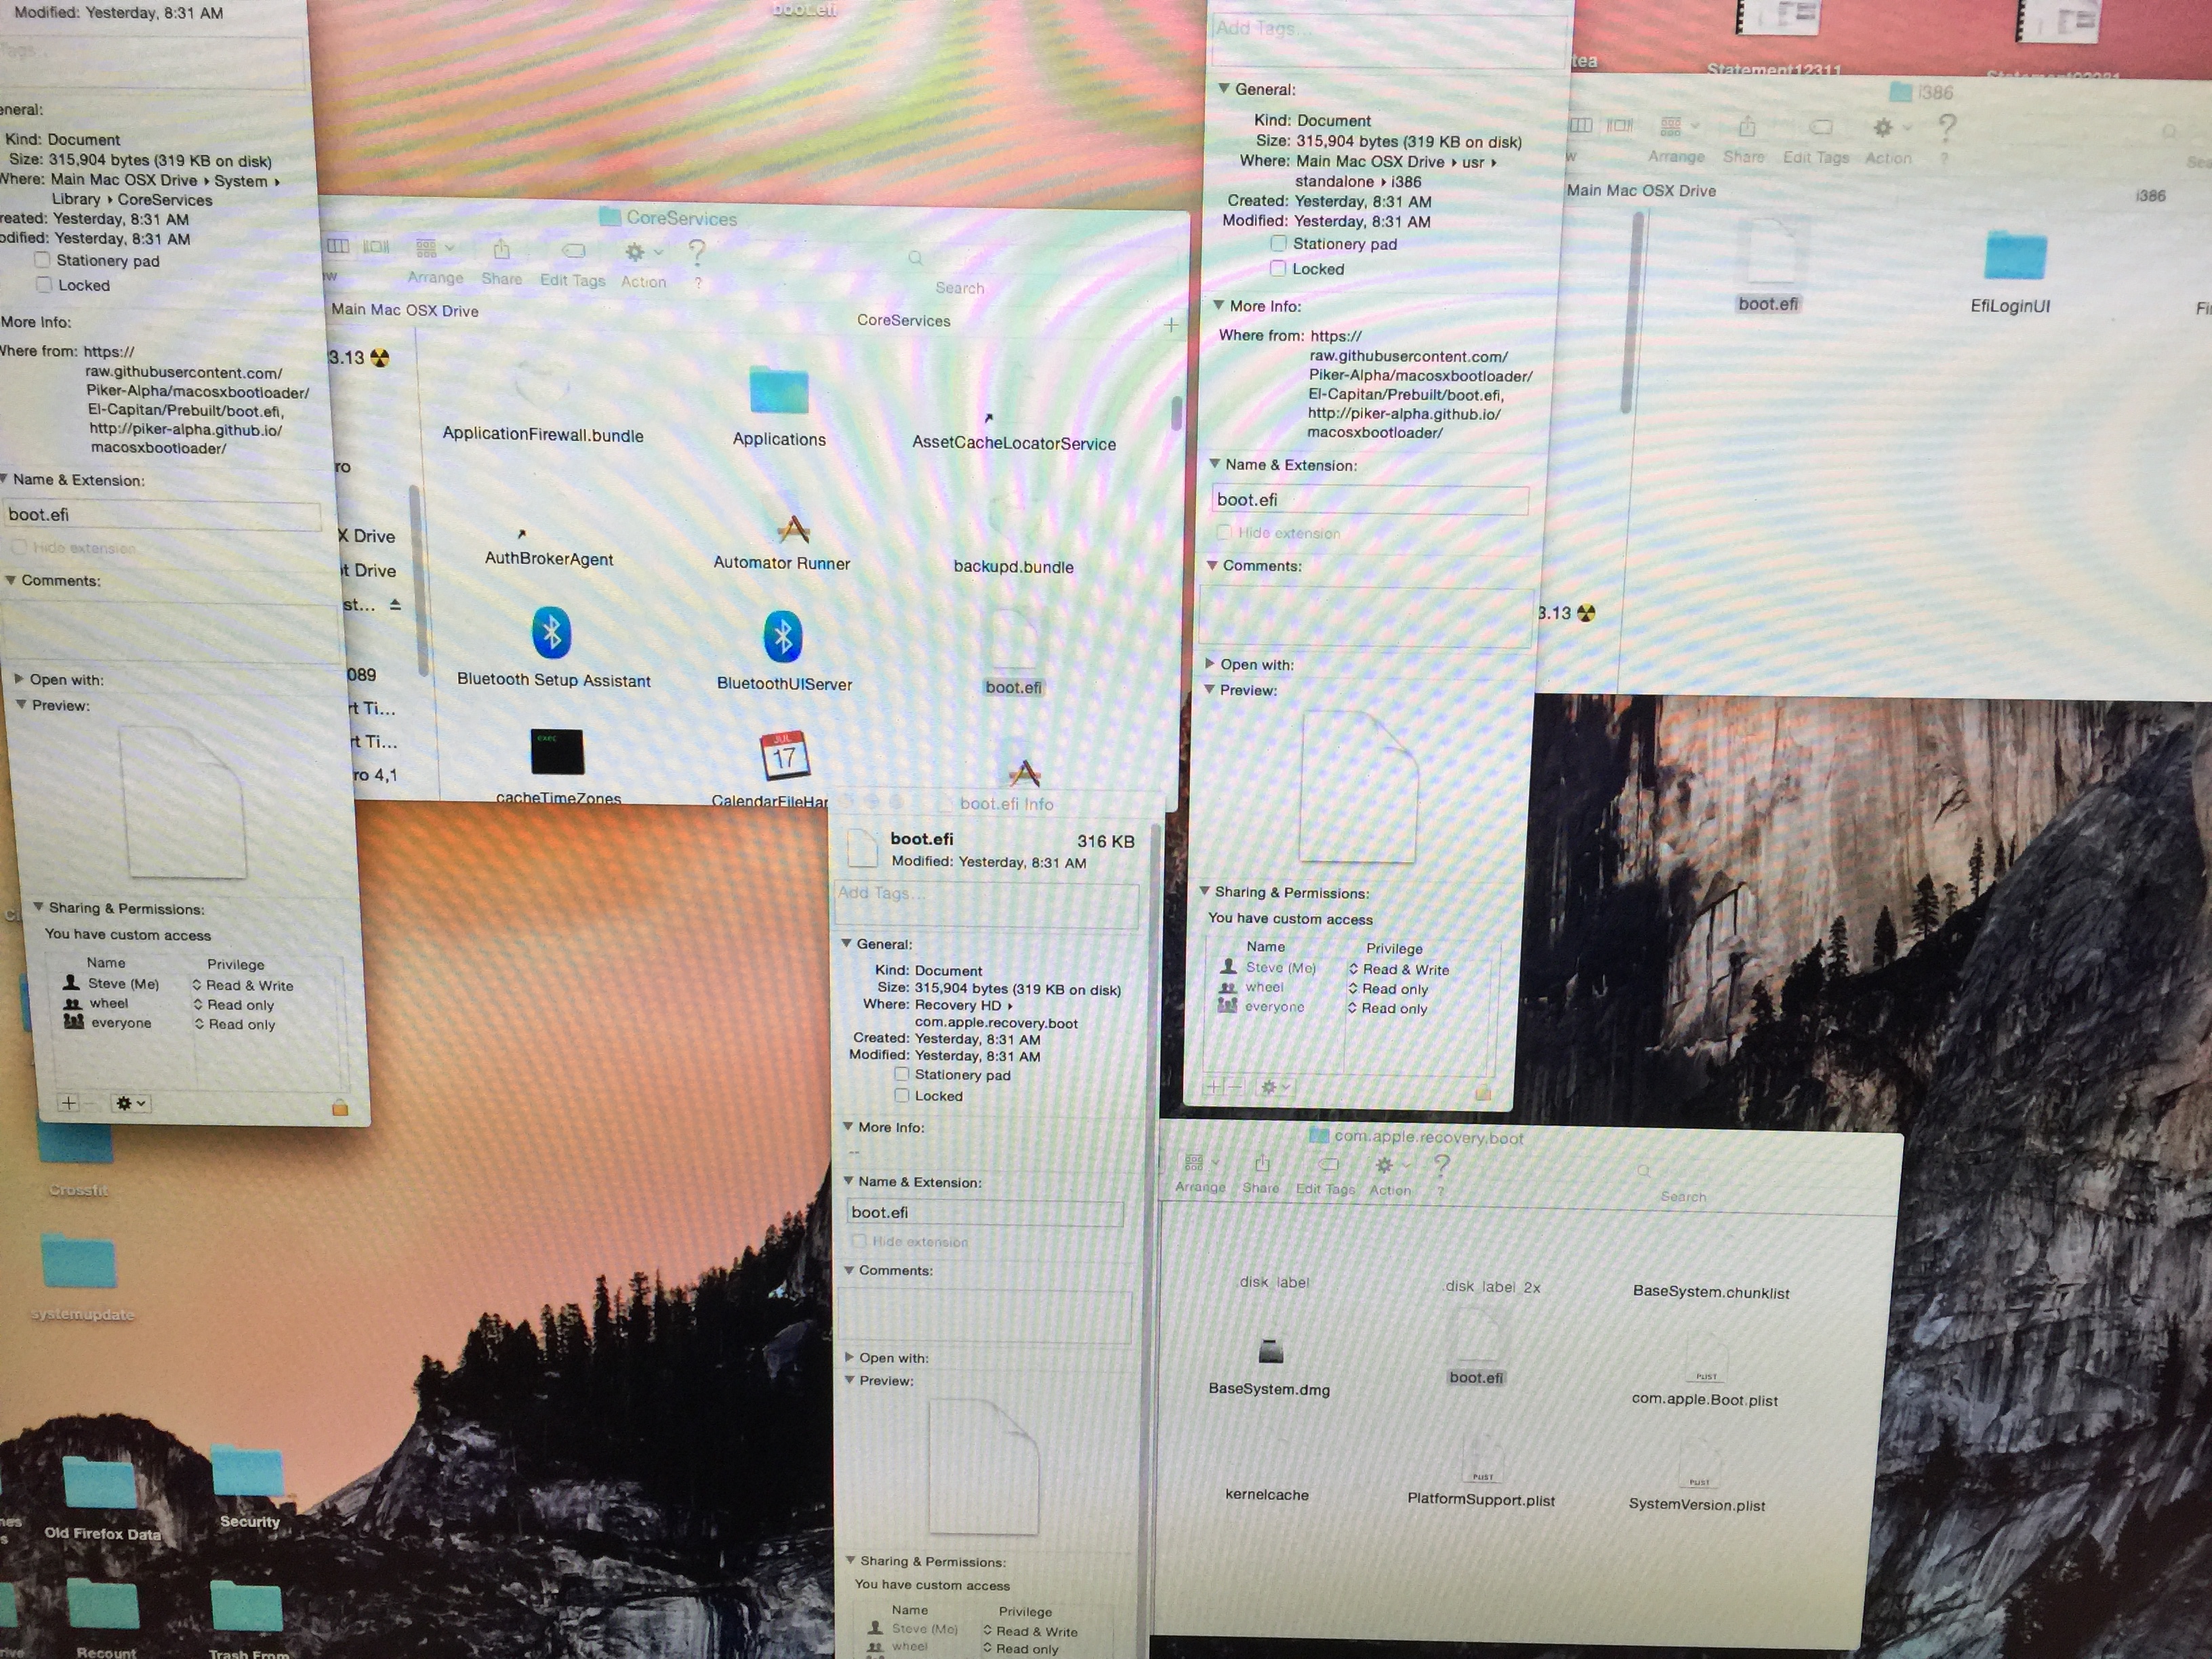Click Action gear in CoreServices toolbar
2212x1659 pixels.
click(x=636, y=253)
